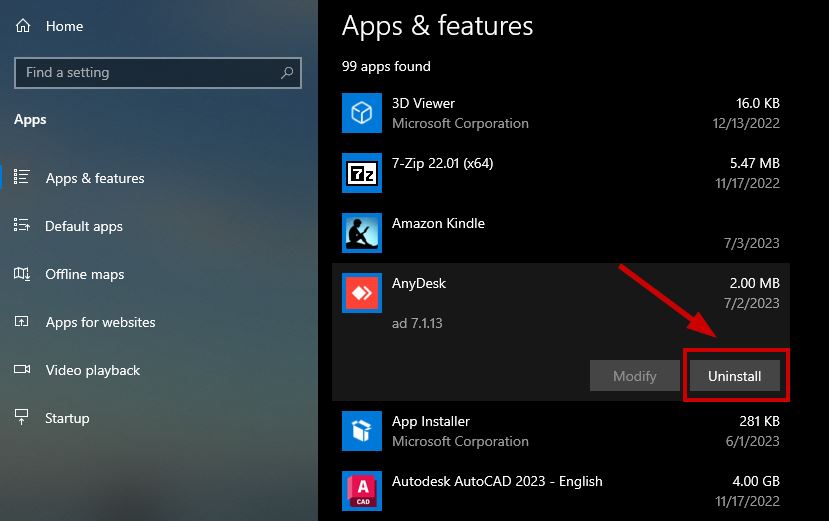Select Autodesk AutoCAD 2023 - English name

pyautogui.click(x=497, y=481)
